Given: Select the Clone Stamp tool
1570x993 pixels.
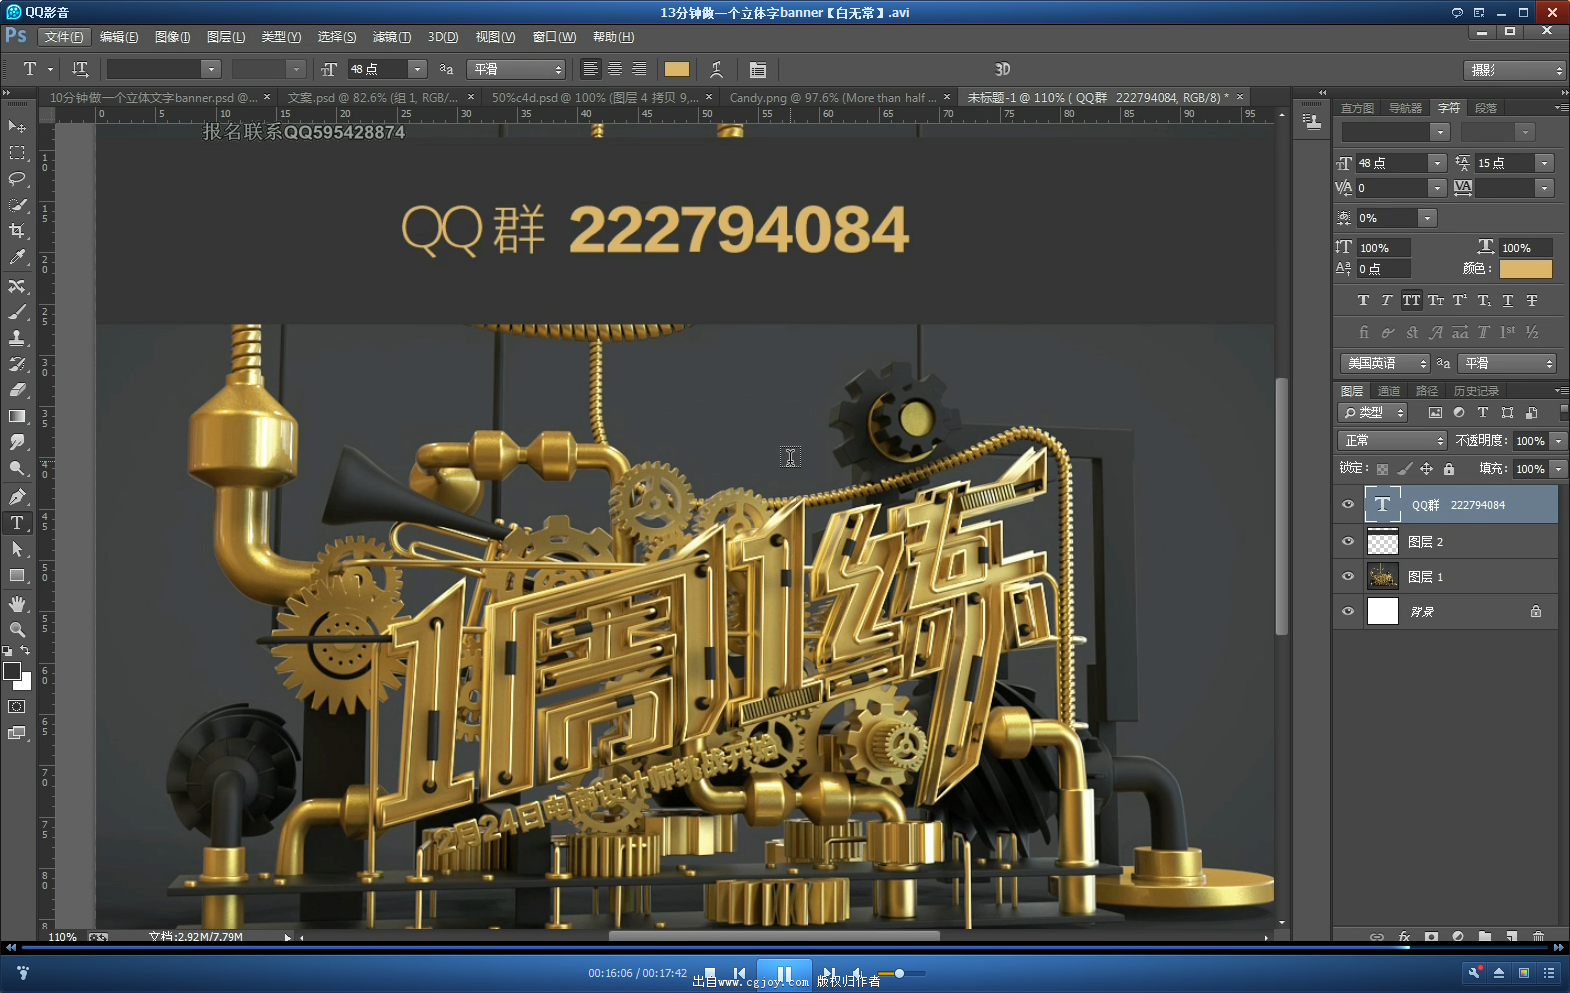Looking at the screenshot, I should click(17, 338).
